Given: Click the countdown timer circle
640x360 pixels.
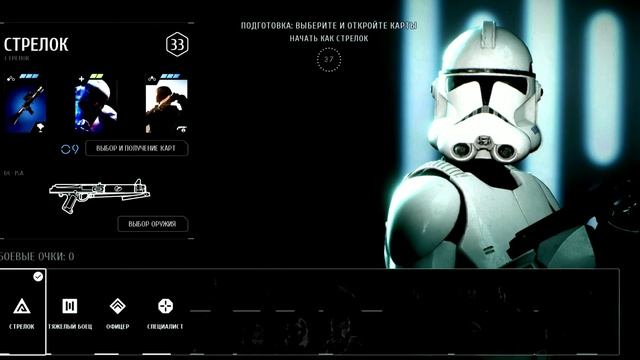Looking at the screenshot, I should coord(329,60).
